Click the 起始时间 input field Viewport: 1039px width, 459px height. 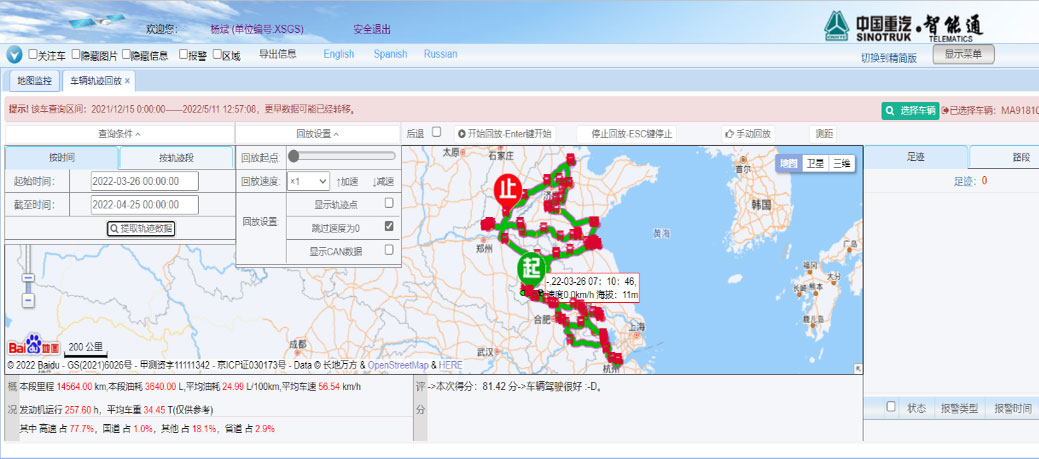pyautogui.click(x=144, y=181)
